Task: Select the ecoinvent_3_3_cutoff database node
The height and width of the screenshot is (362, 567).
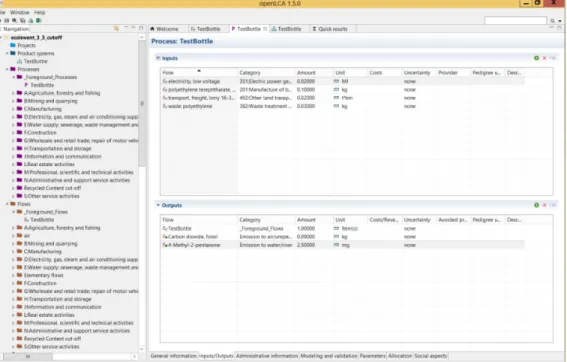Action: 37,37
